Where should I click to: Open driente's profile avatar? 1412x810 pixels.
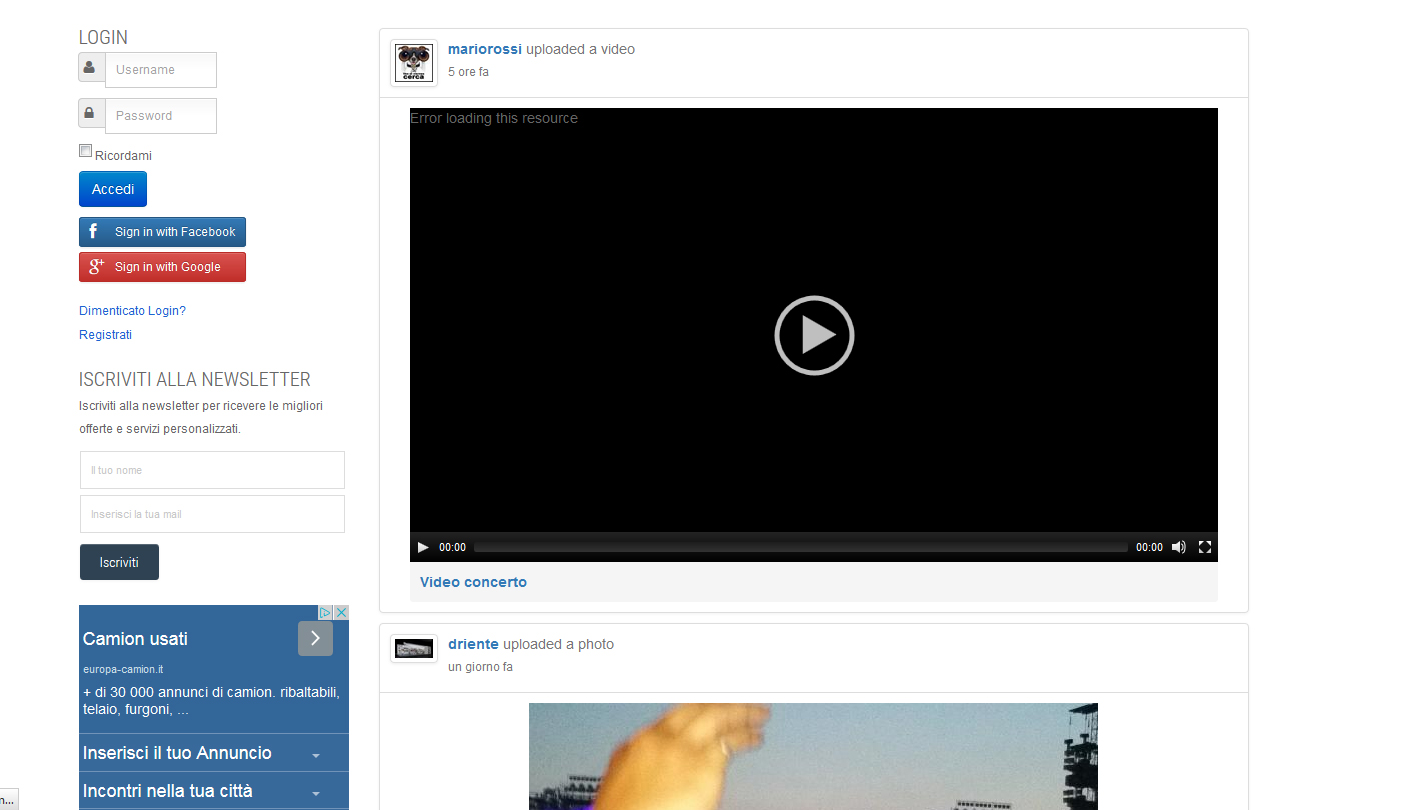coord(413,649)
